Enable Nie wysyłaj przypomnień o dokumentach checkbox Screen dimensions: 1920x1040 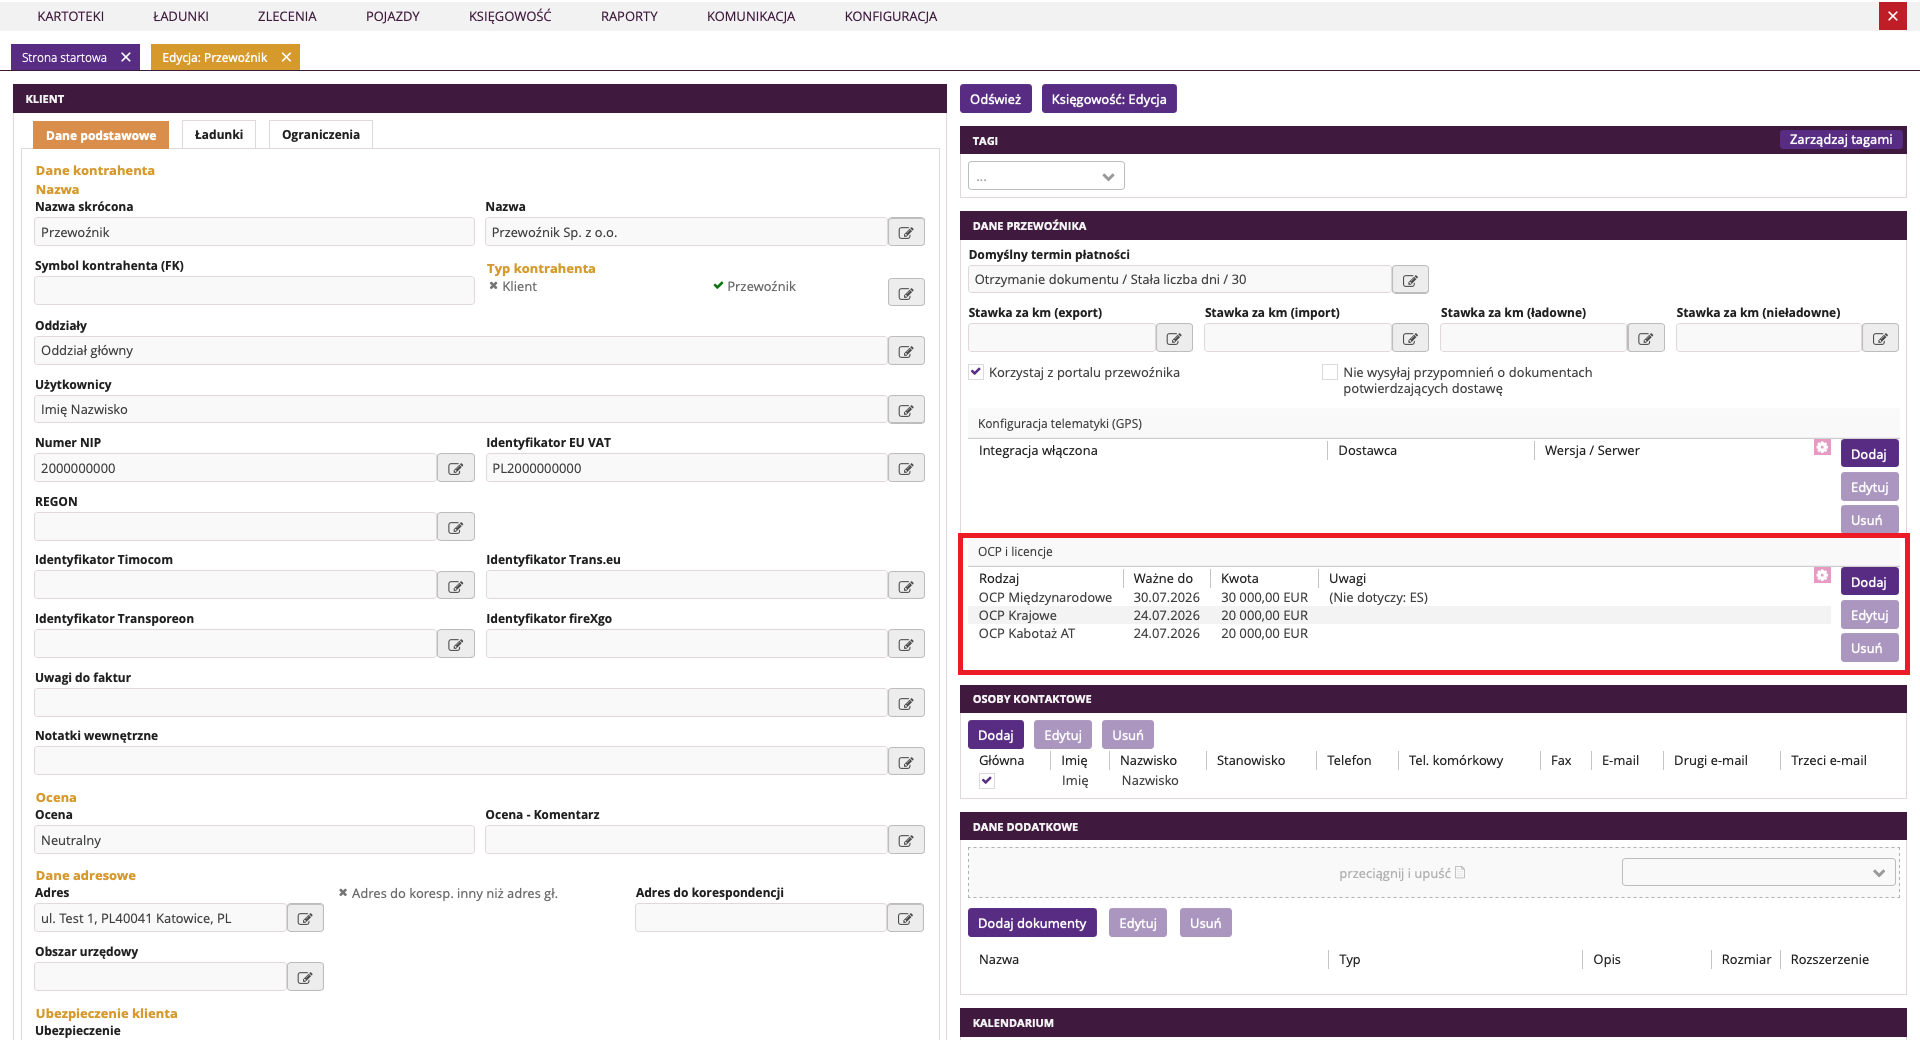tap(1330, 372)
